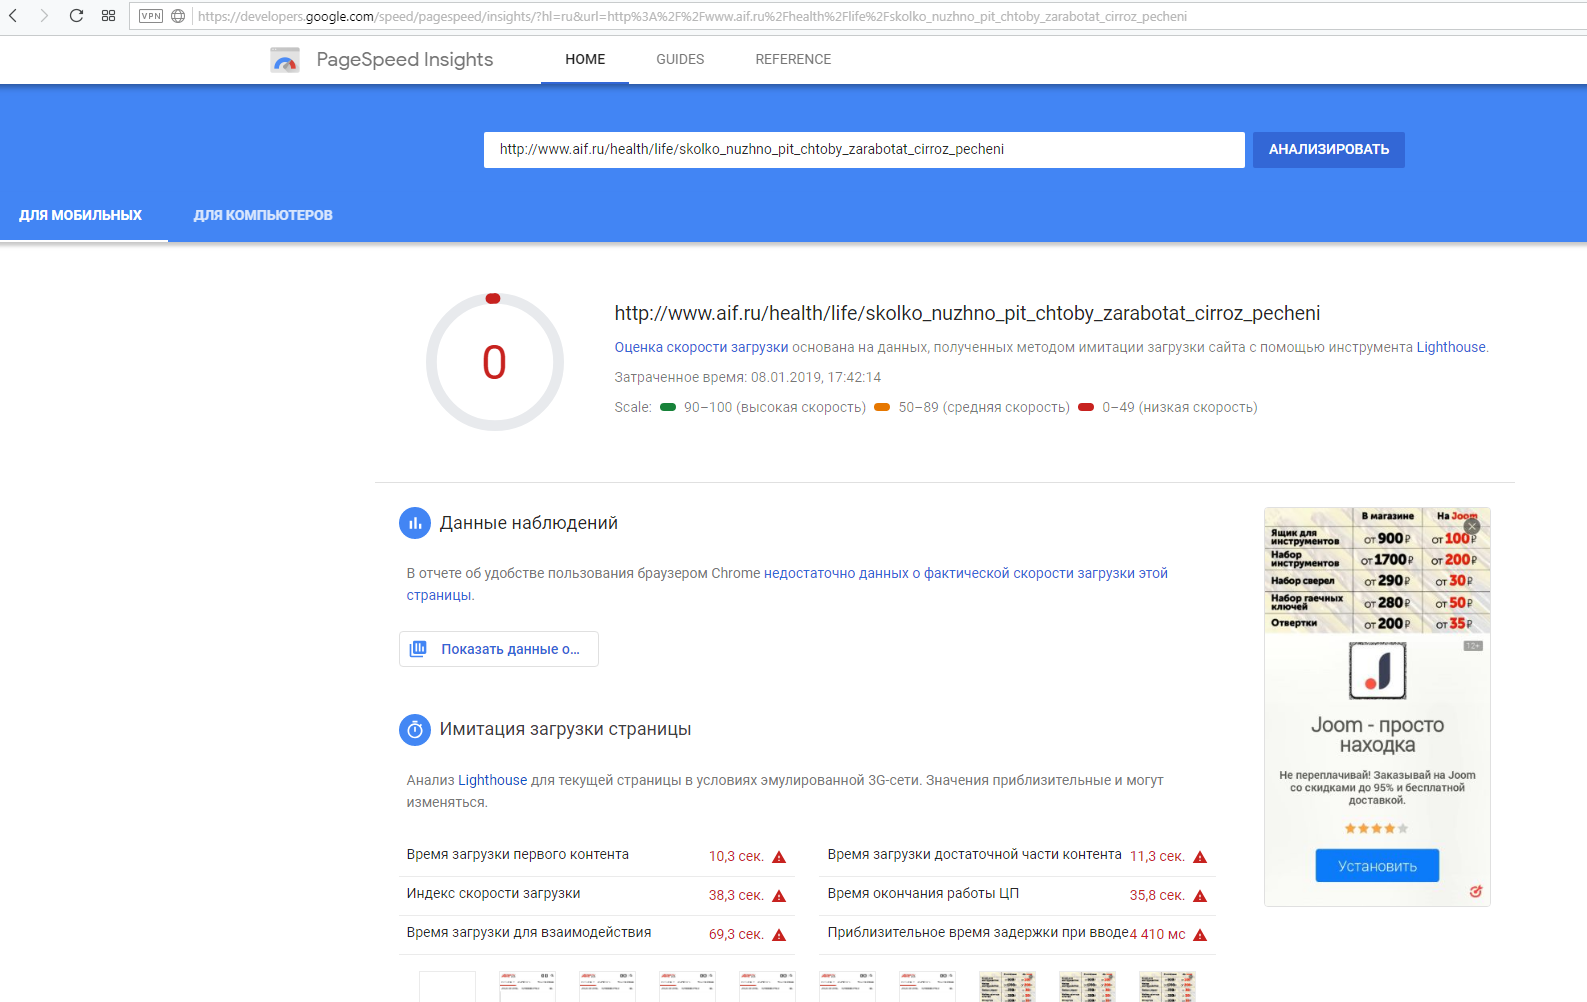This screenshot has width=1587, height=1002.
Task: Click the Время загрузки для взаимодействия label
Action: click(x=529, y=933)
